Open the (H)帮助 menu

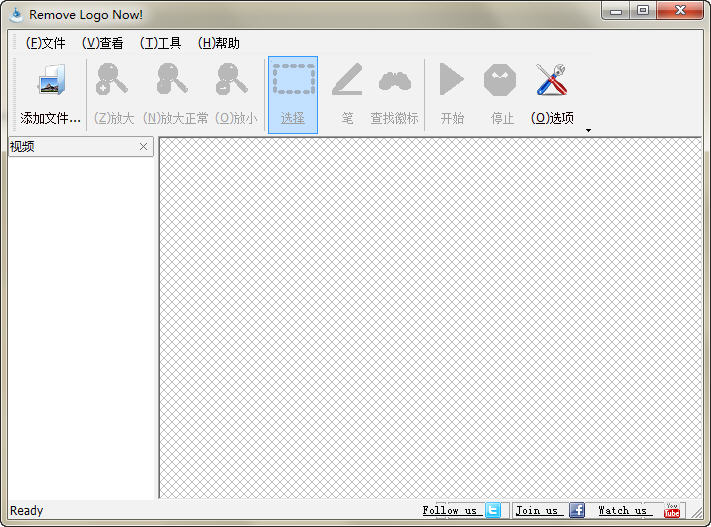[219, 43]
